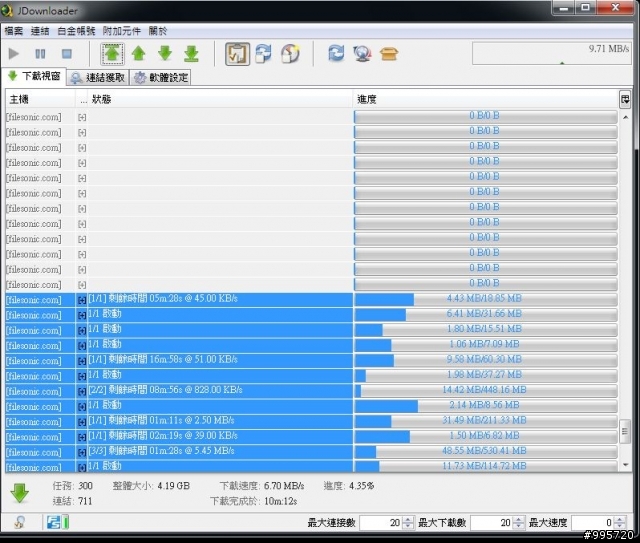The image size is (640, 543).
Task: Switch to the 軟體設定 tab
Action: tap(161, 78)
